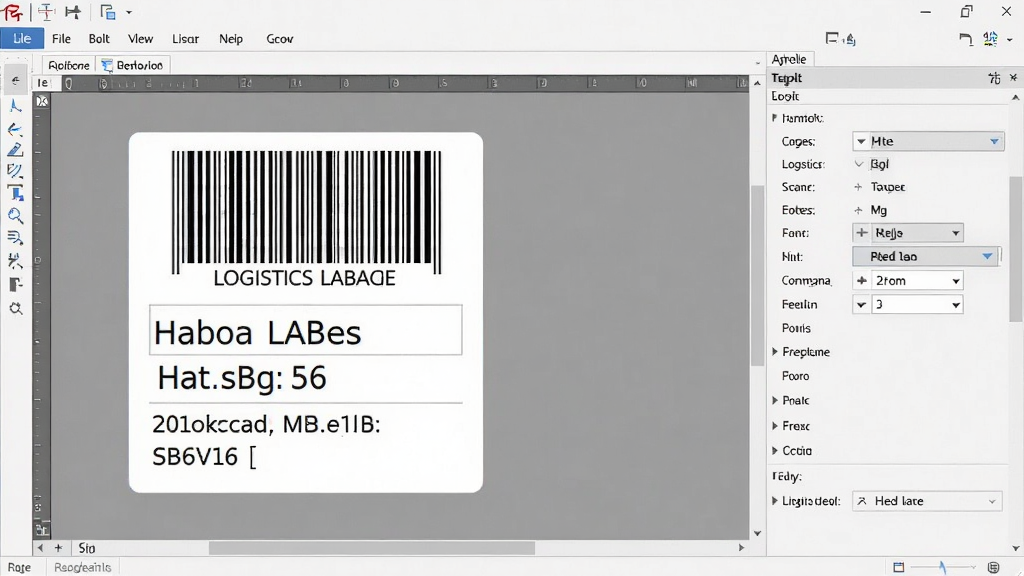Screen dimensions: 1024x576
Task: Click the dark connector icon beside the crosshair
Action: (x=73, y=12)
